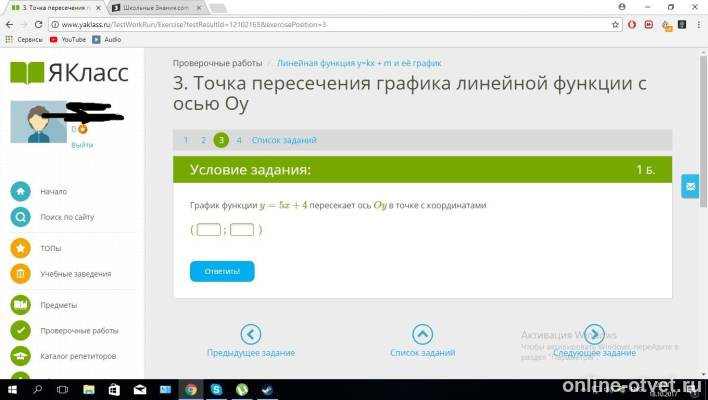Click the second coordinate input box
Screen dimensions: 708x400
coord(242,230)
